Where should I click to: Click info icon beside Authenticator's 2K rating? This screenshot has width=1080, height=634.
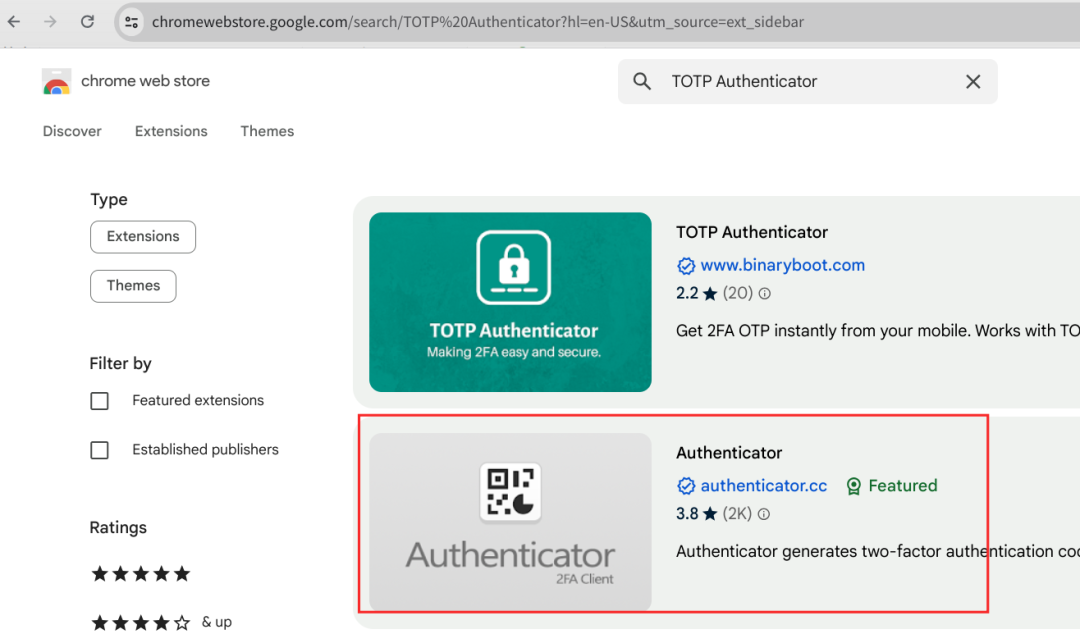[x=764, y=515]
